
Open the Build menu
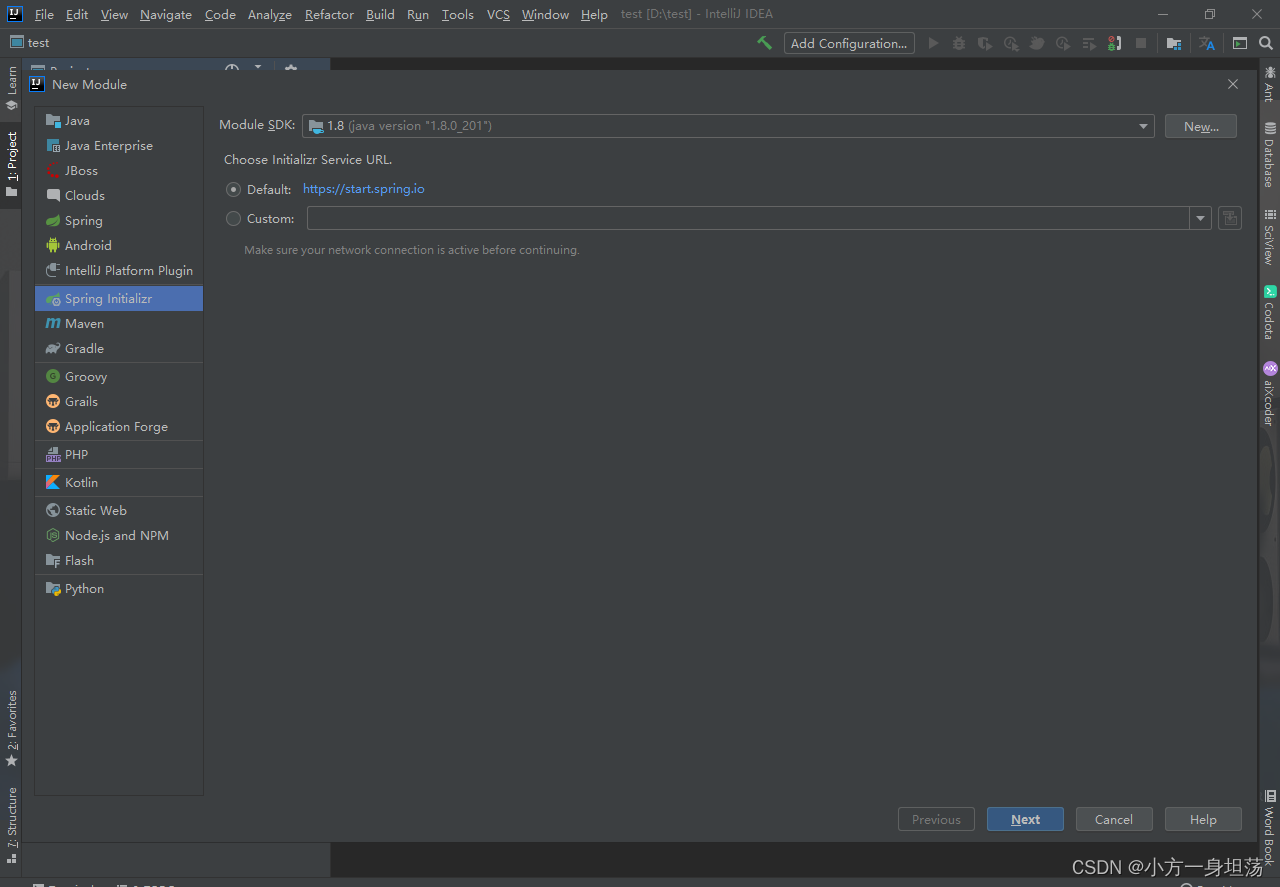380,14
